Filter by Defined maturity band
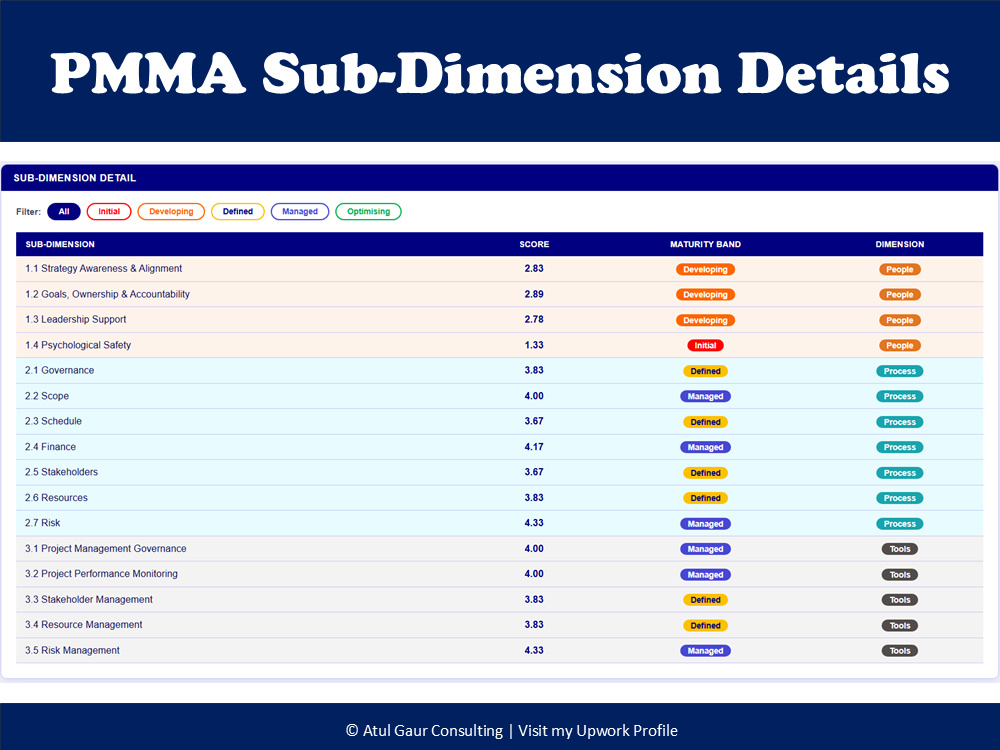The width and height of the screenshot is (1000, 750). pyautogui.click(x=238, y=211)
